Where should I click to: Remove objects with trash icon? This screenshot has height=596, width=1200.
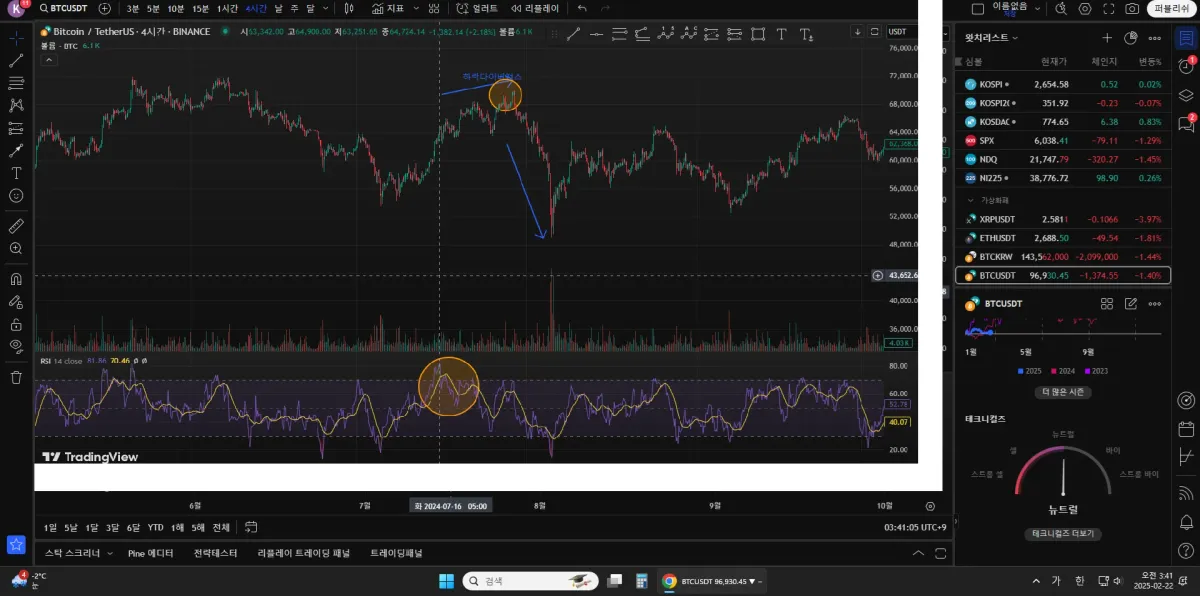[16, 377]
